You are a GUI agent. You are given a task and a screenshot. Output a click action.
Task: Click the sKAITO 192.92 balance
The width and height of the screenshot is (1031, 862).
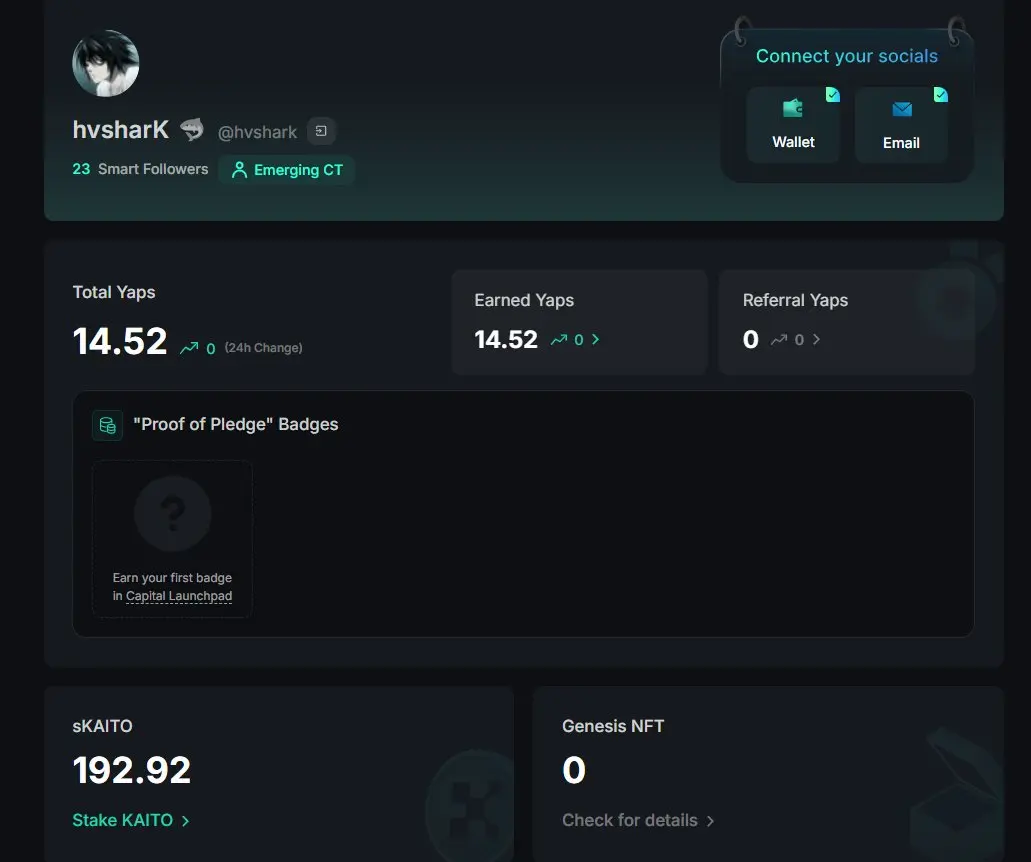coord(132,770)
